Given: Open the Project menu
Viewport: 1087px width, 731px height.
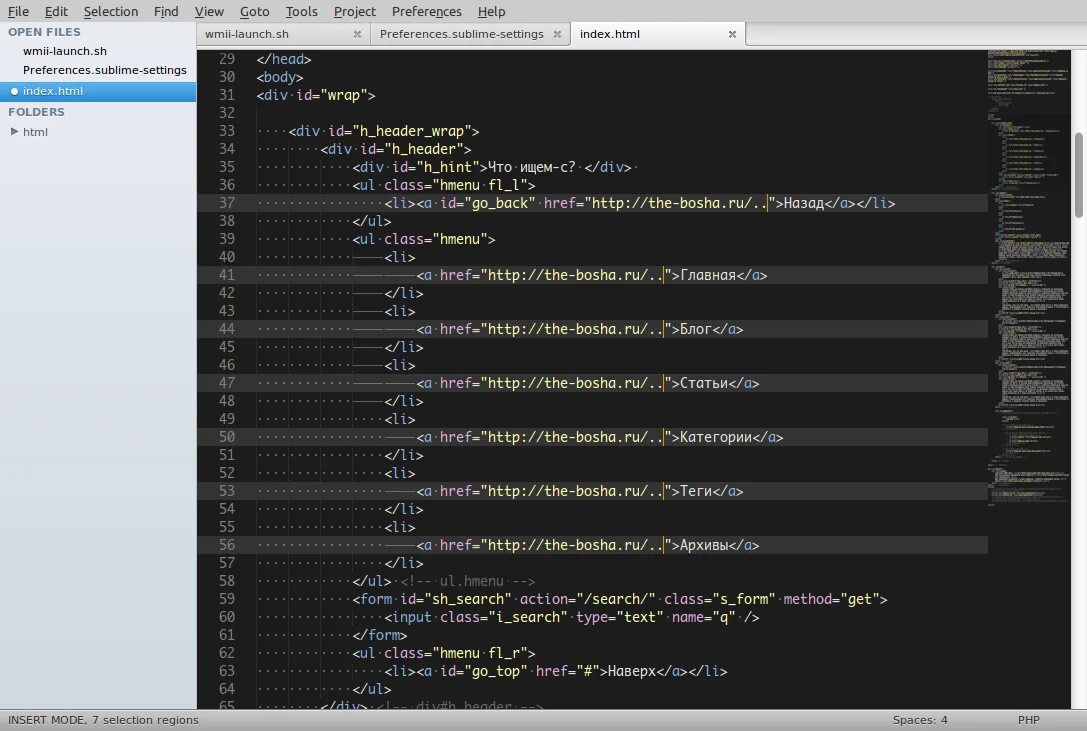Looking at the screenshot, I should 354,11.
